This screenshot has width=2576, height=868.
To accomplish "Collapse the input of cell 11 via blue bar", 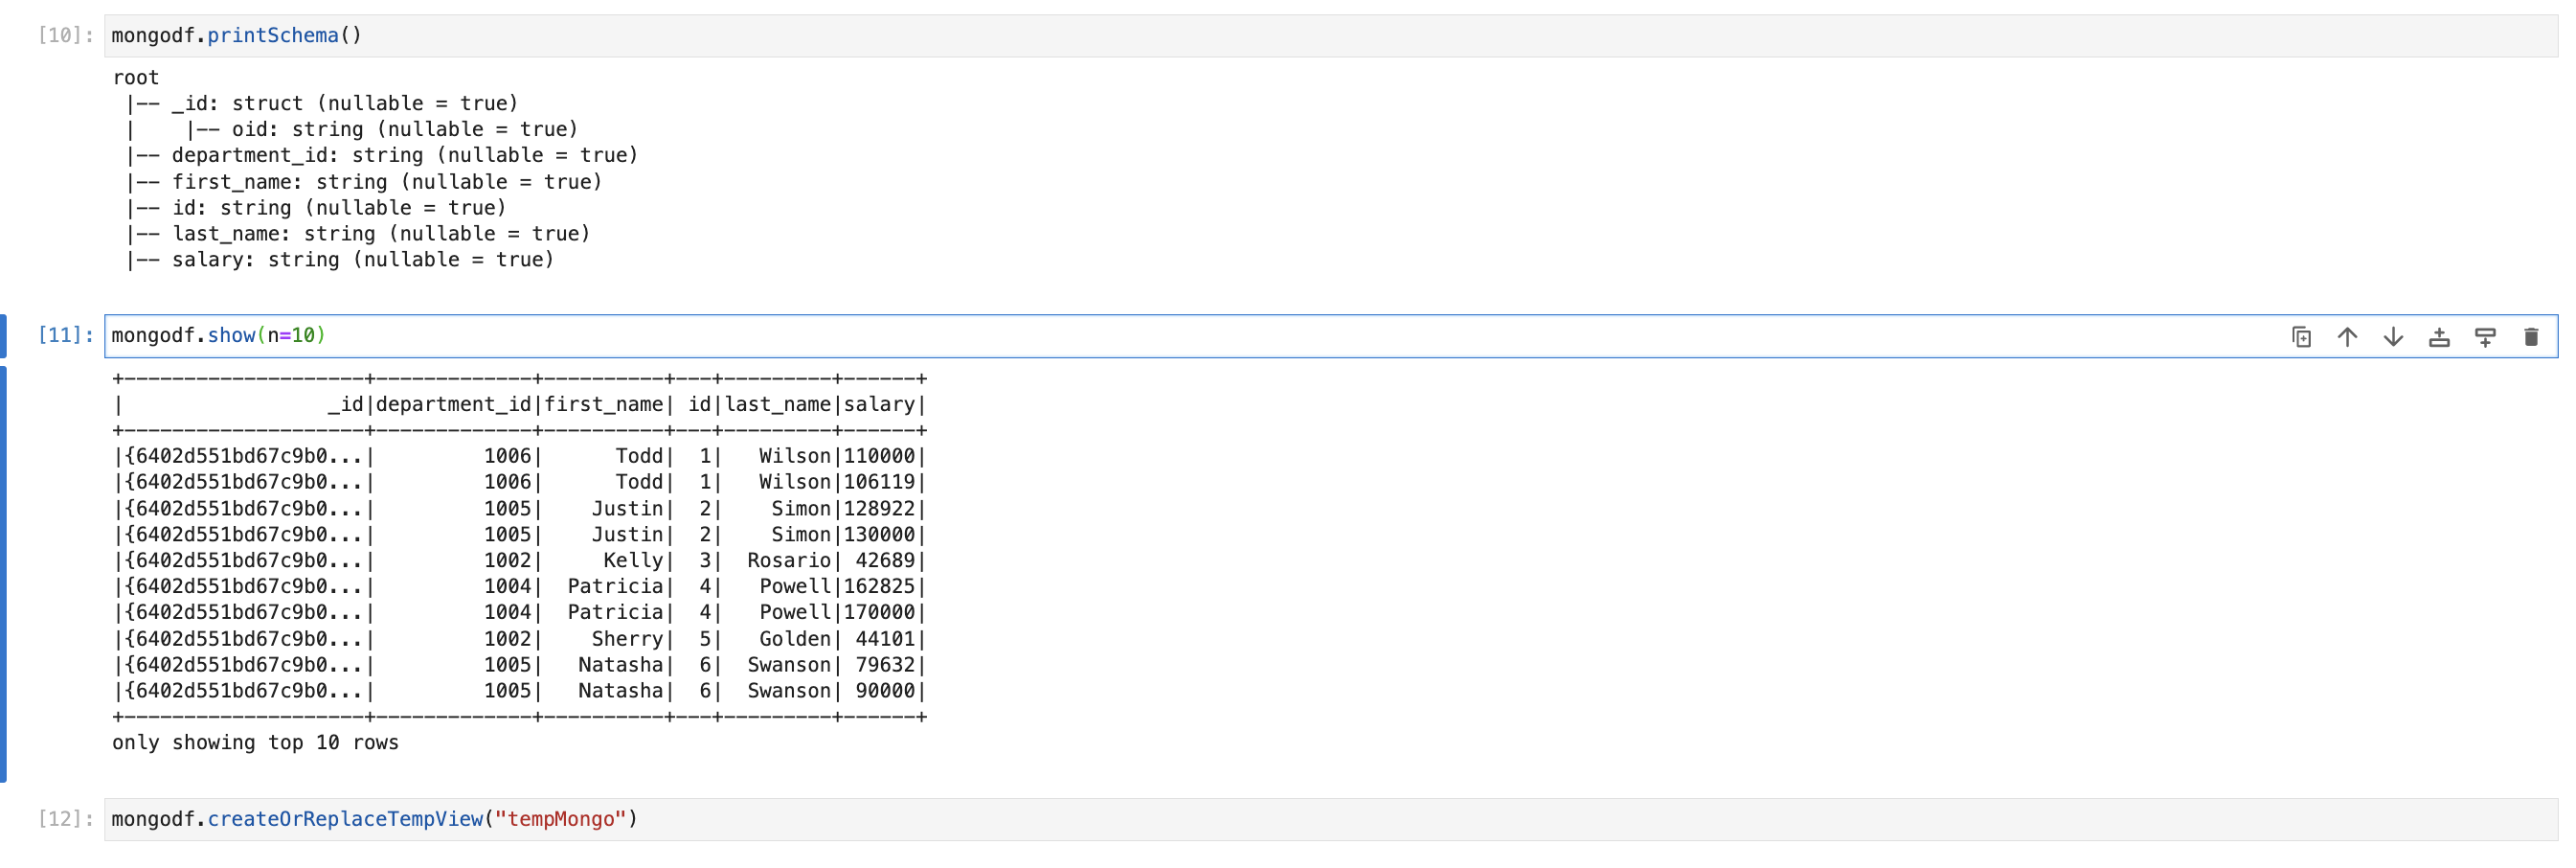I will 4,336.
